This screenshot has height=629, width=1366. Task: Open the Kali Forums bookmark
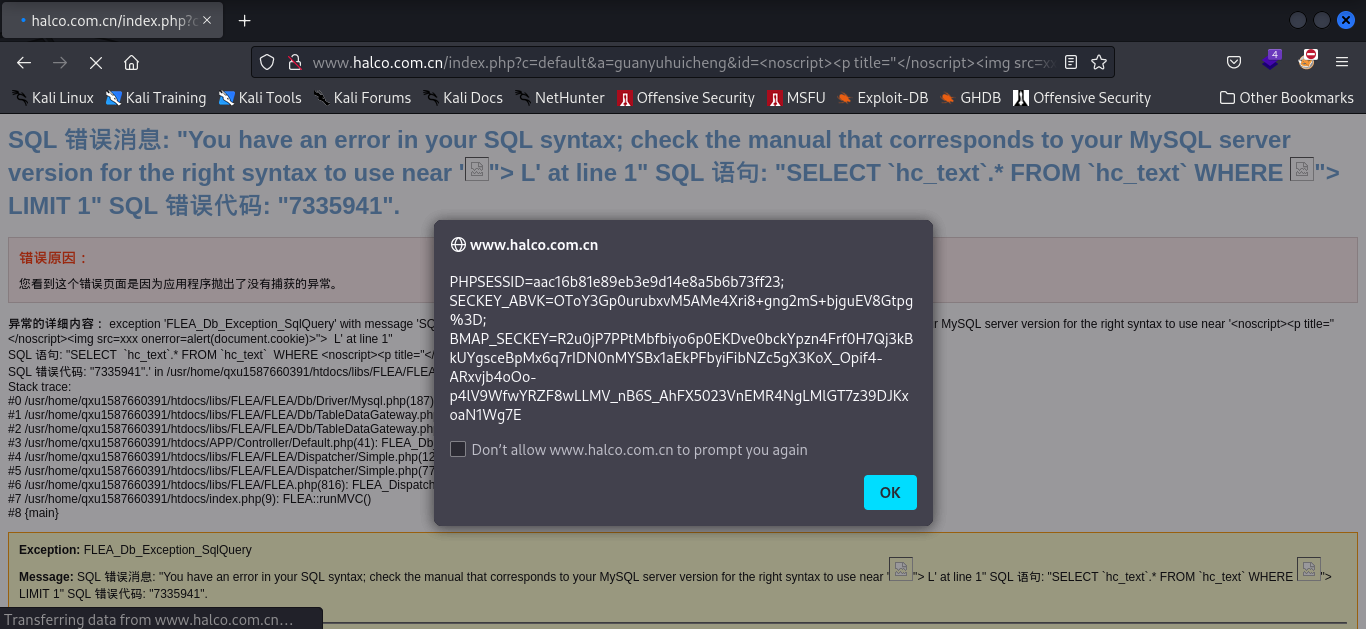pos(362,98)
